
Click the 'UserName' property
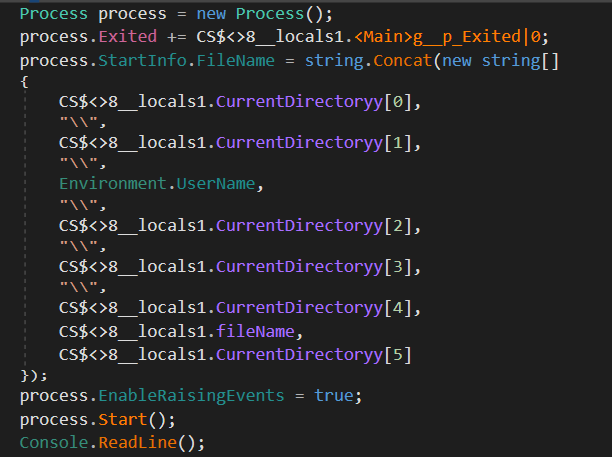point(216,183)
